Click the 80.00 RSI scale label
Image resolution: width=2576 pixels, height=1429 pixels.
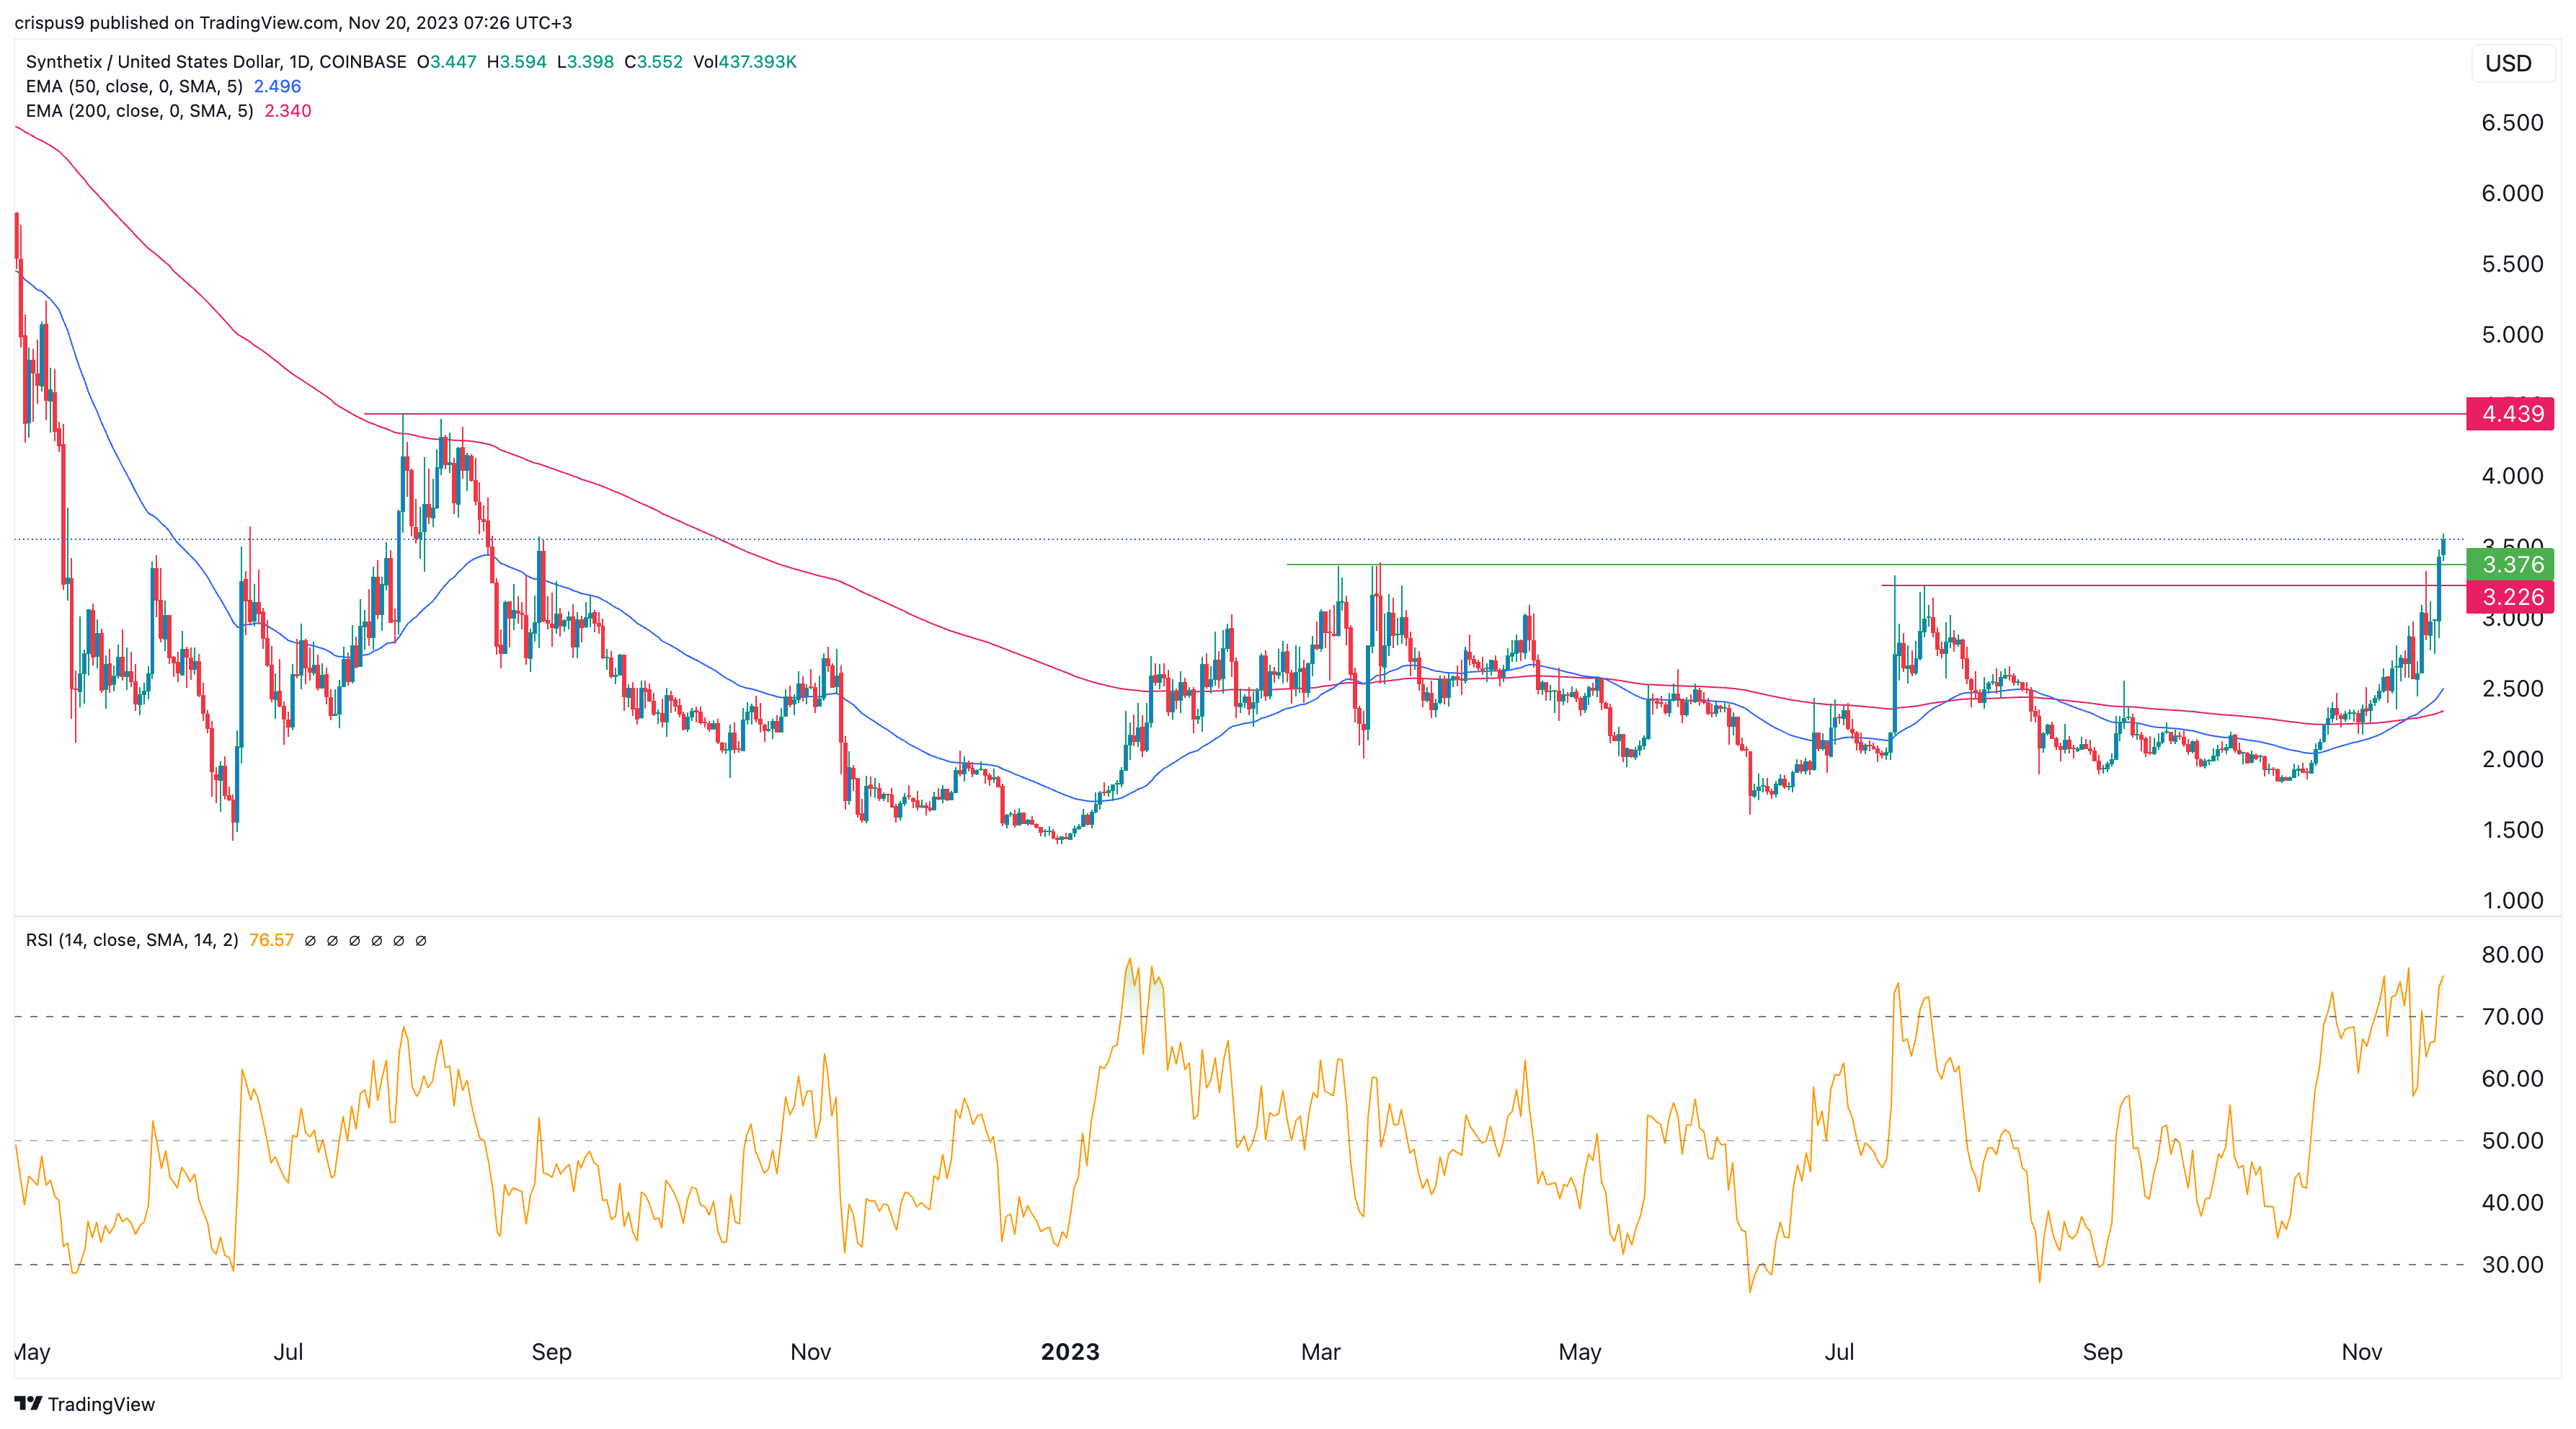click(2511, 955)
